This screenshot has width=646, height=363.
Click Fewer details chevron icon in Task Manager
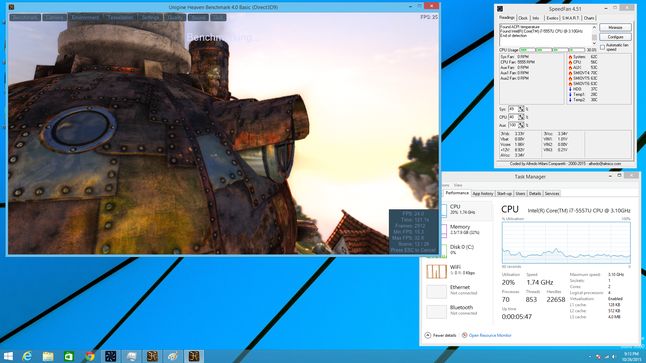coord(427,335)
